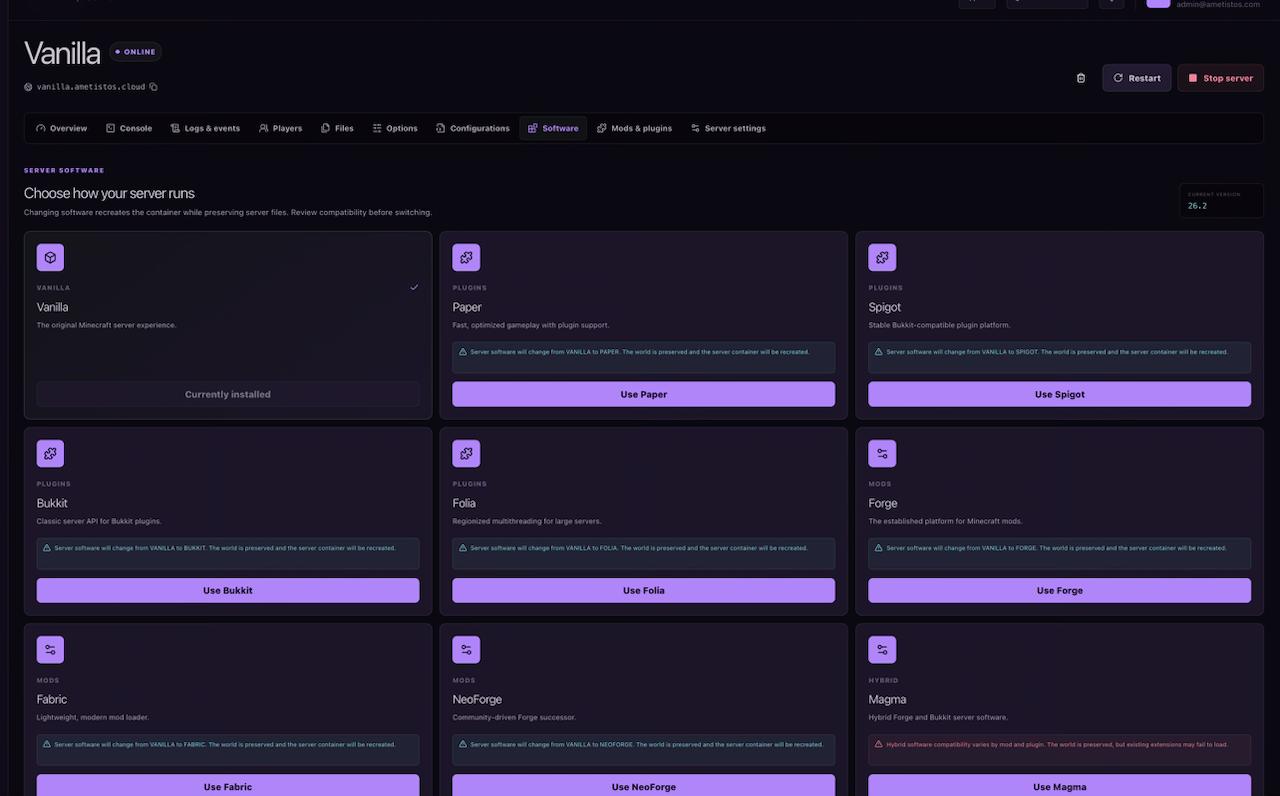The image size is (1280, 796).
Task: Click the Use NeoForge button
Action: 643,786
